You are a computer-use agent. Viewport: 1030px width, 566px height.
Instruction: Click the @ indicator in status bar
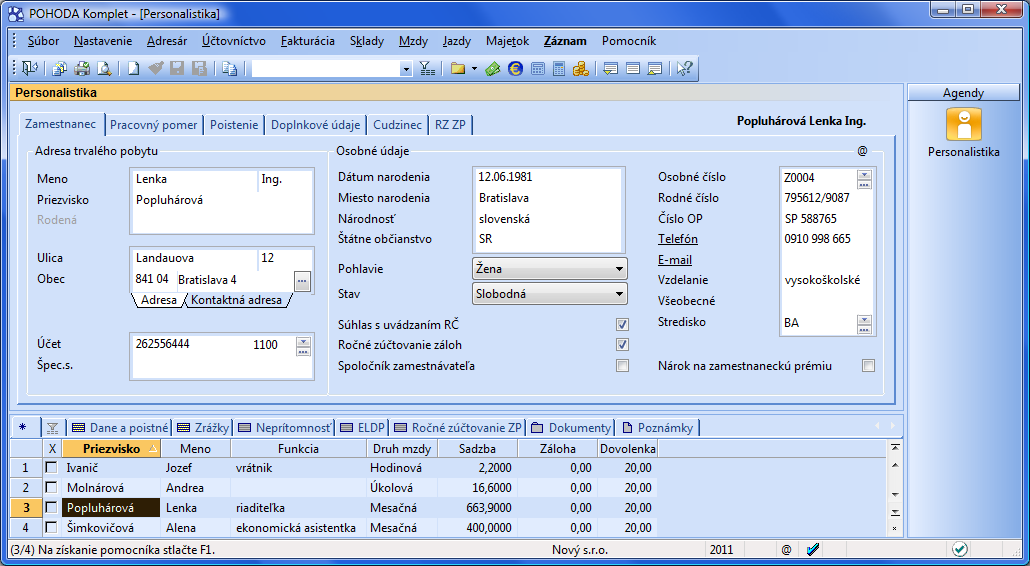pos(786,550)
